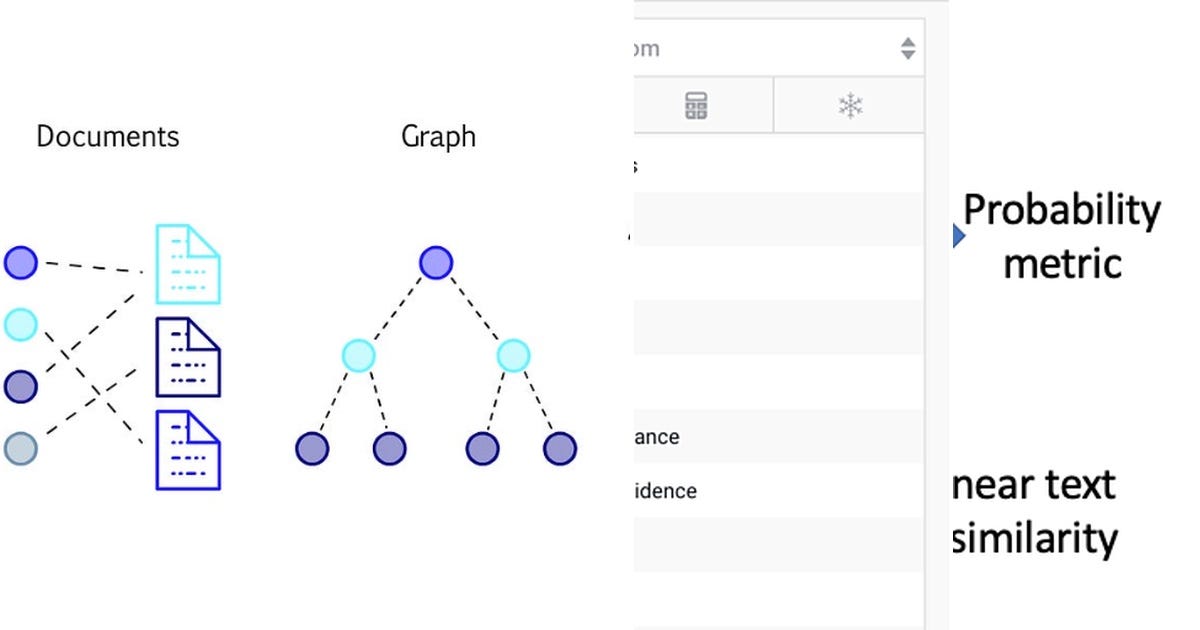Select the root node of the Graph tree
Screen dimensions: 1200x630
(436, 263)
